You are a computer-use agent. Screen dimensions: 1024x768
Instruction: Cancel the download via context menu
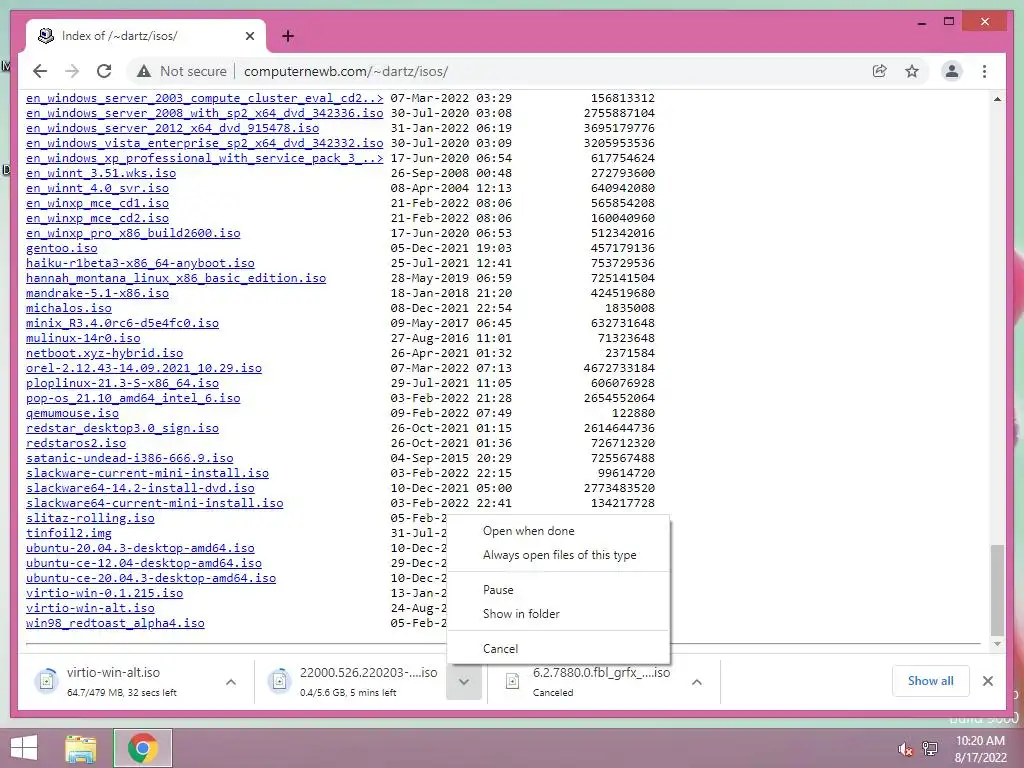click(558, 648)
